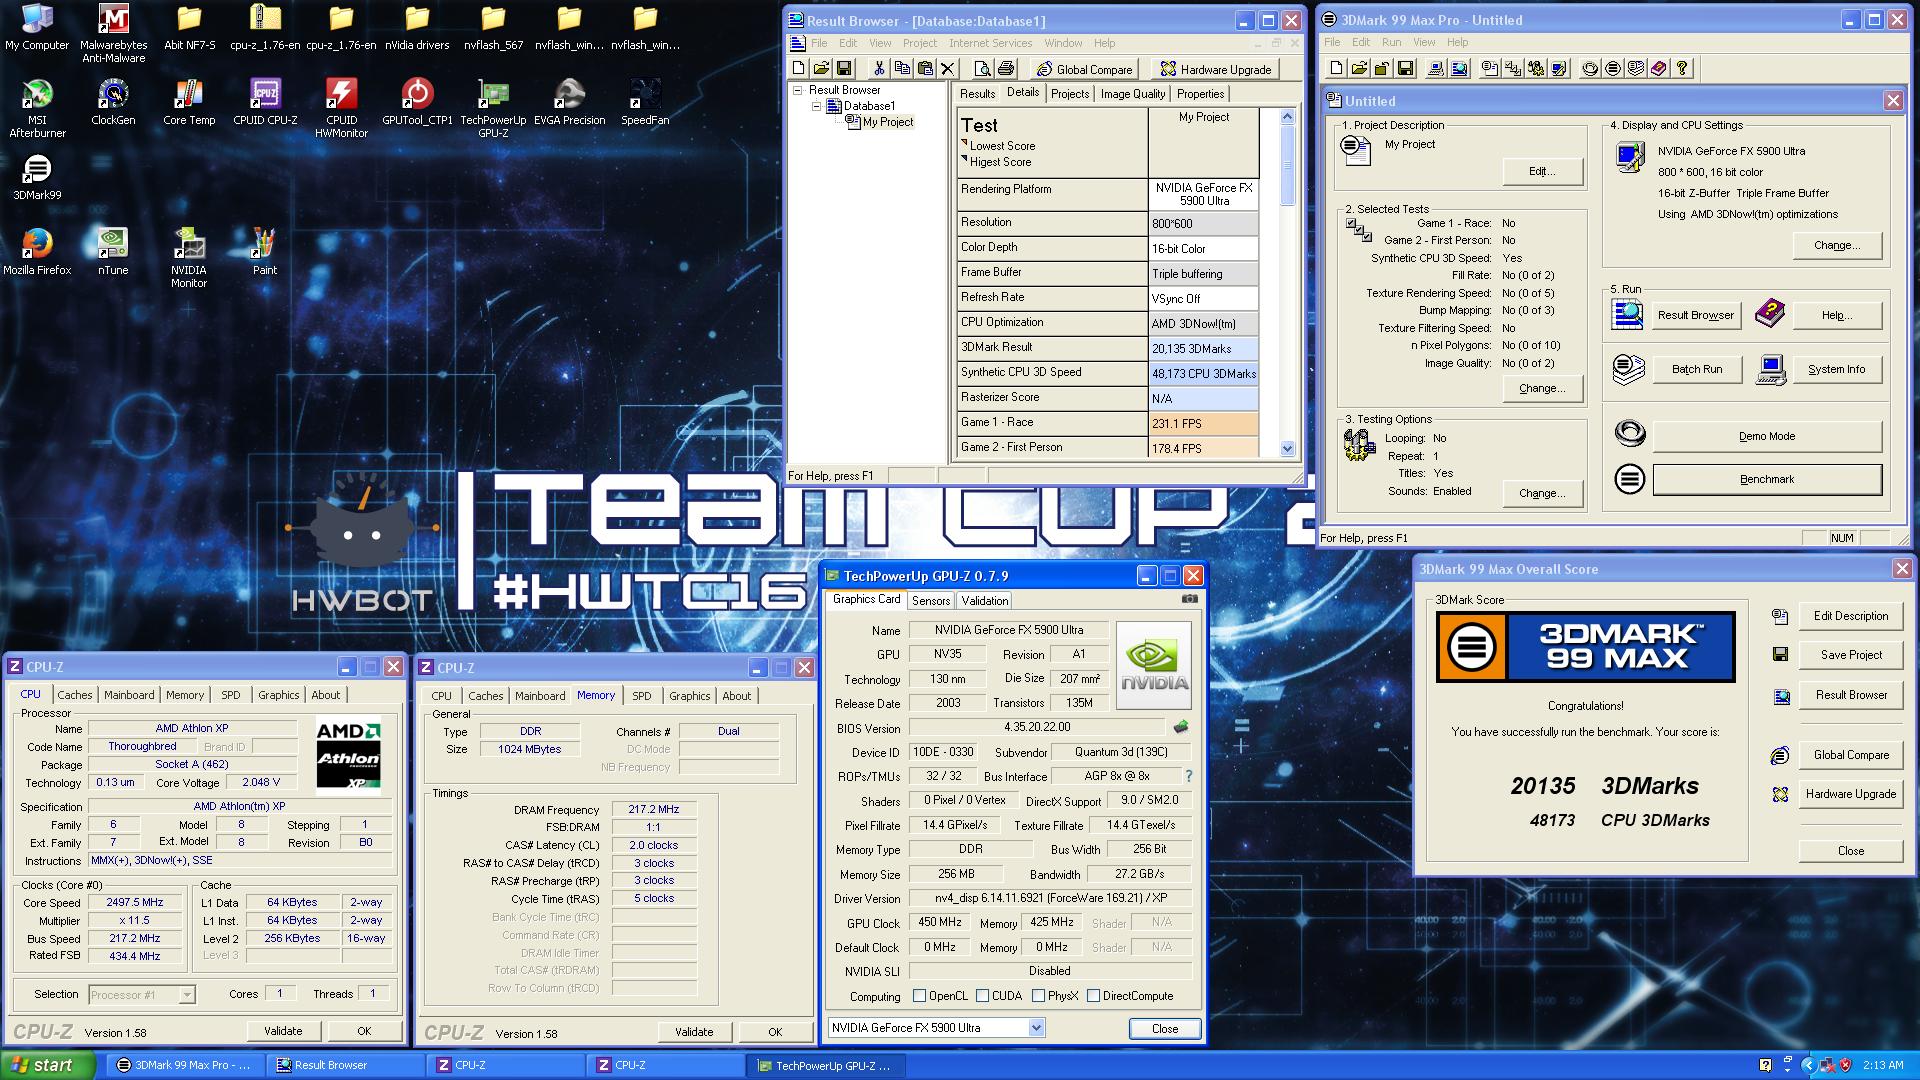Screen dimensions: 1920x1080
Task: Collapse the Result Browser tree root node
Action: coord(798,90)
